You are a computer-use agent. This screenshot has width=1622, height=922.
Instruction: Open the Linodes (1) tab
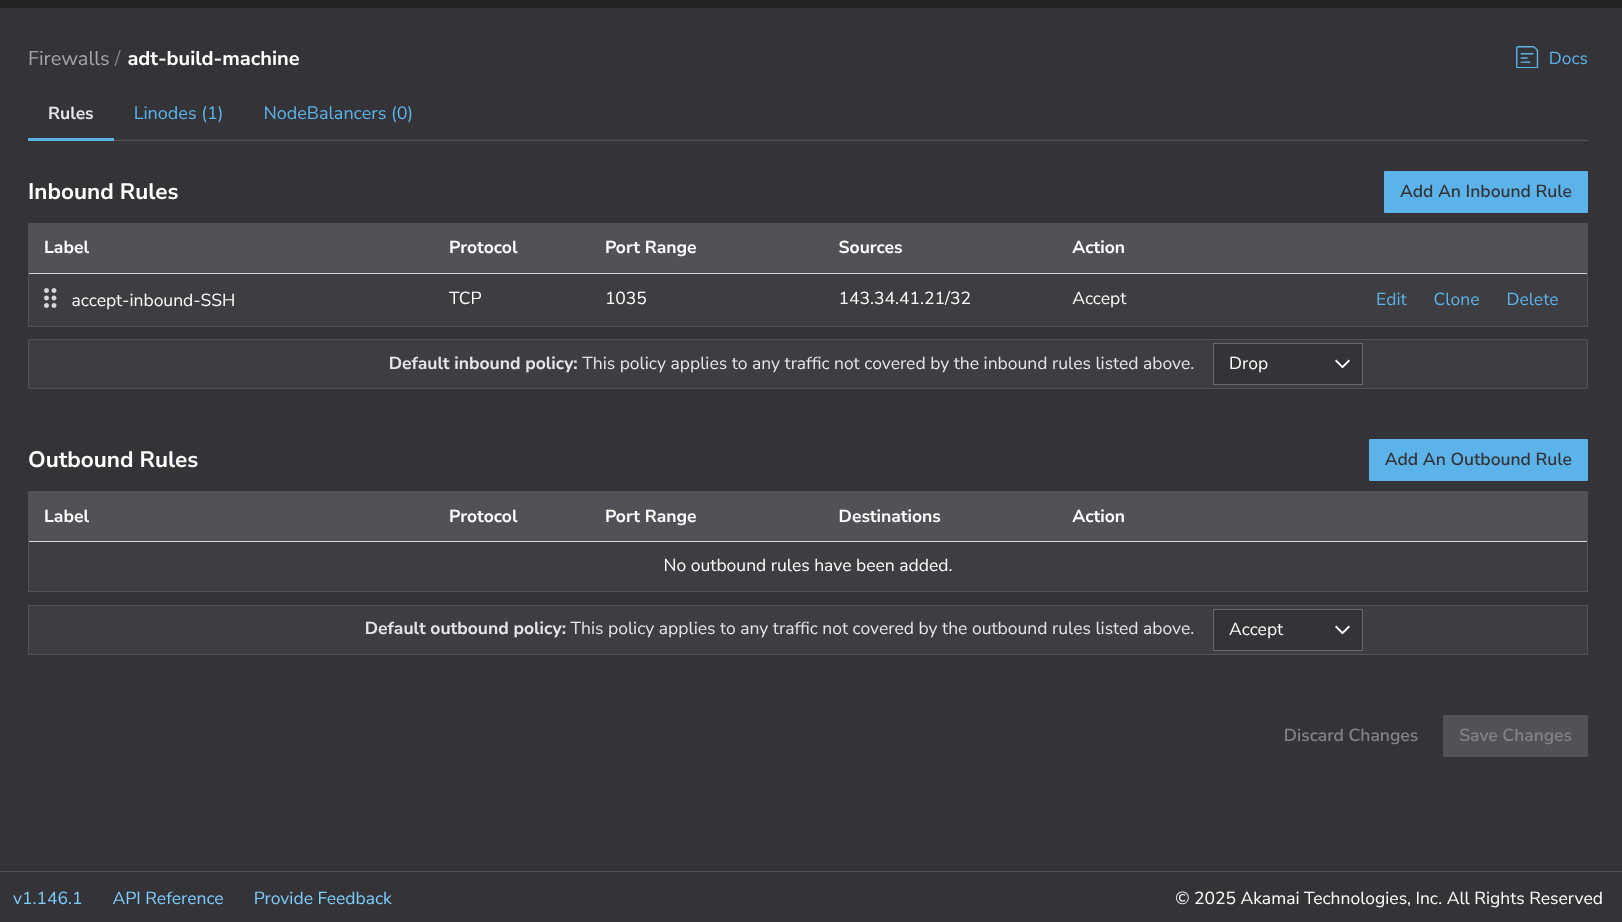pos(178,113)
